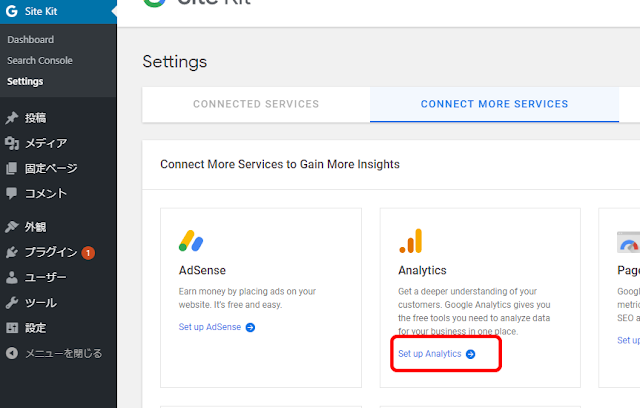The width and height of the screenshot is (640, 408).
Task: Click the speech bubble icon for コメント
Action: click(x=12, y=193)
